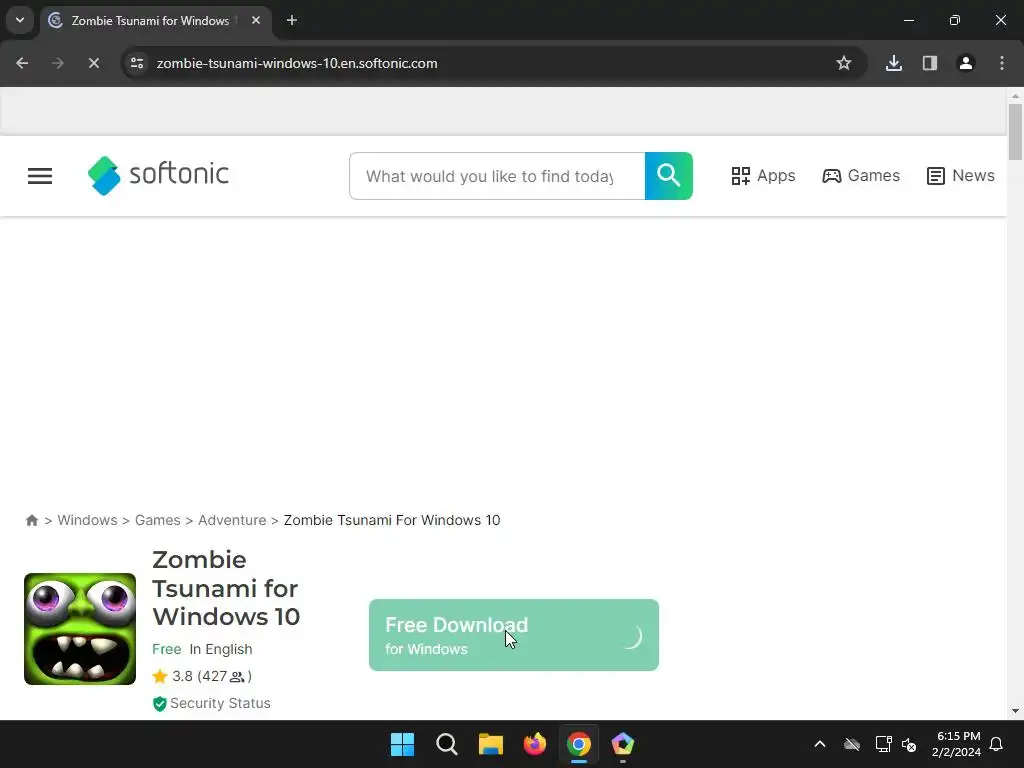Open the Windows Start menu

[402, 744]
